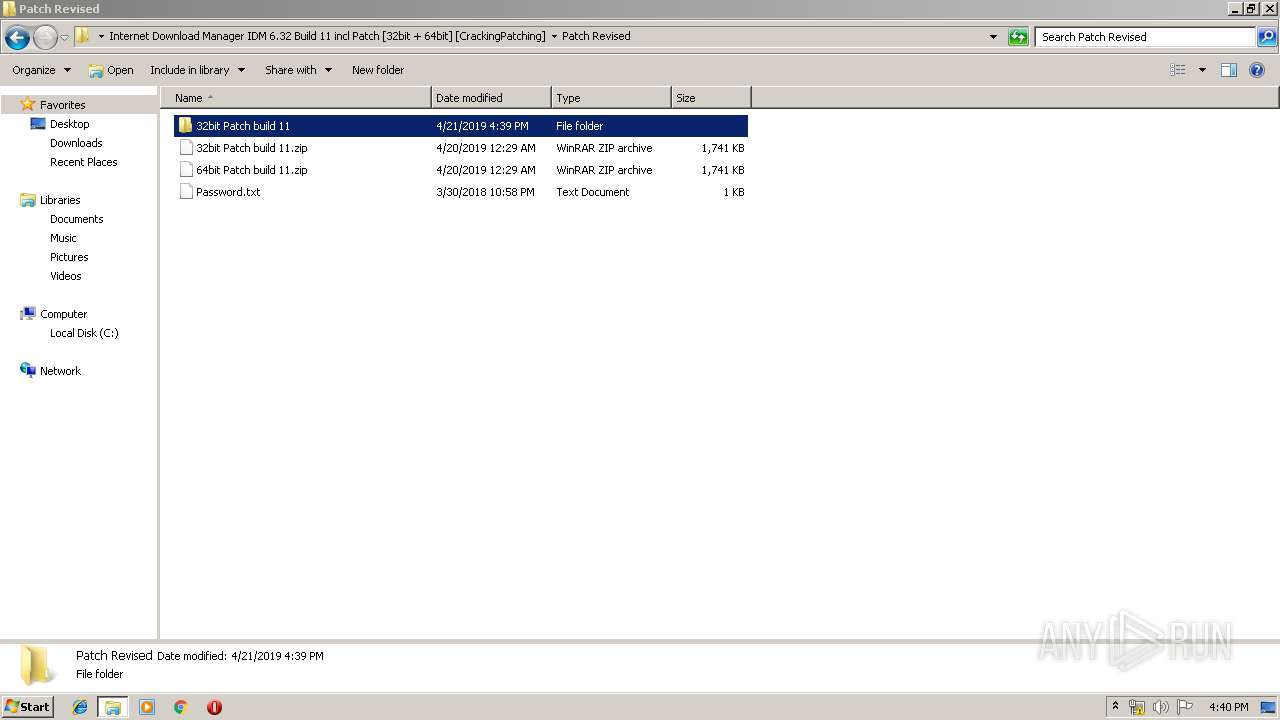Viewport: 1280px width, 720px height.
Task: Select the 32bit Patch build 11 folder
Action: (460, 126)
